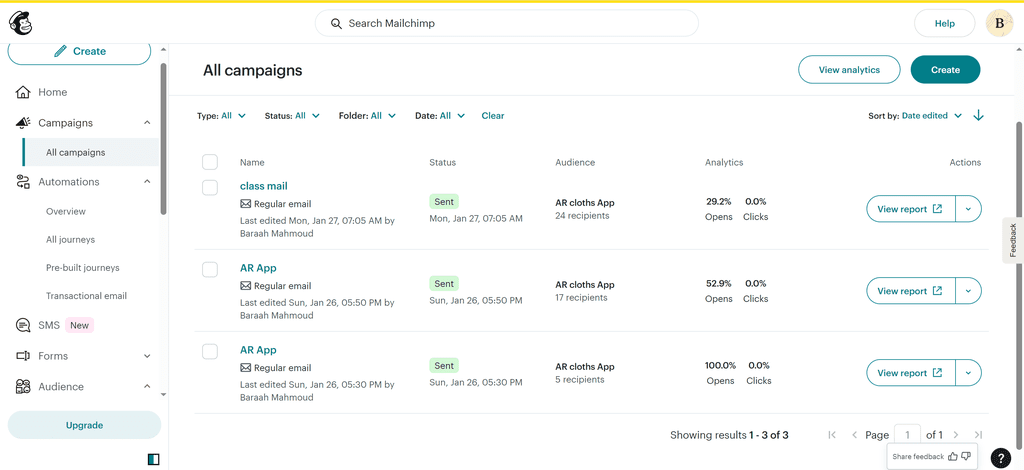View report for class mail
This screenshot has height=470, width=1024.
[911, 209]
